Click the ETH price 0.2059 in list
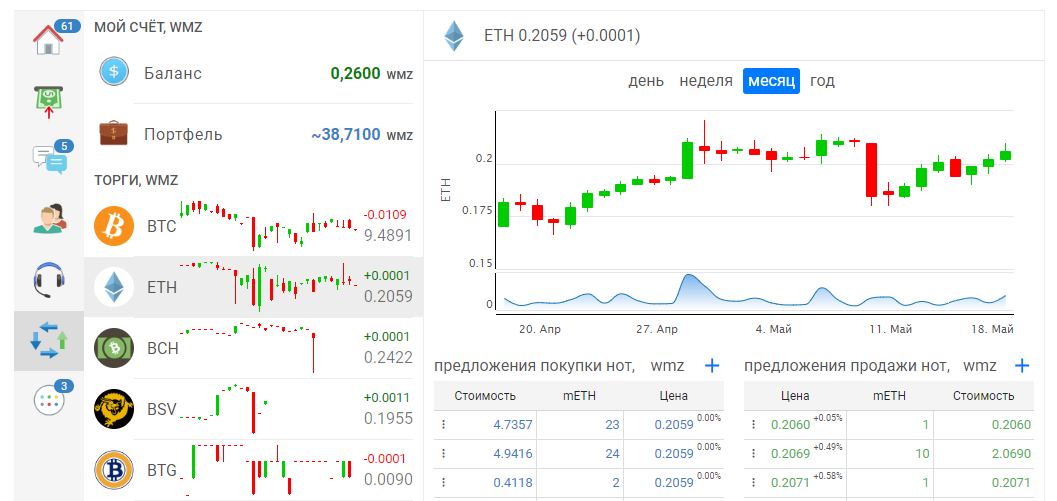 pyautogui.click(x=388, y=296)
